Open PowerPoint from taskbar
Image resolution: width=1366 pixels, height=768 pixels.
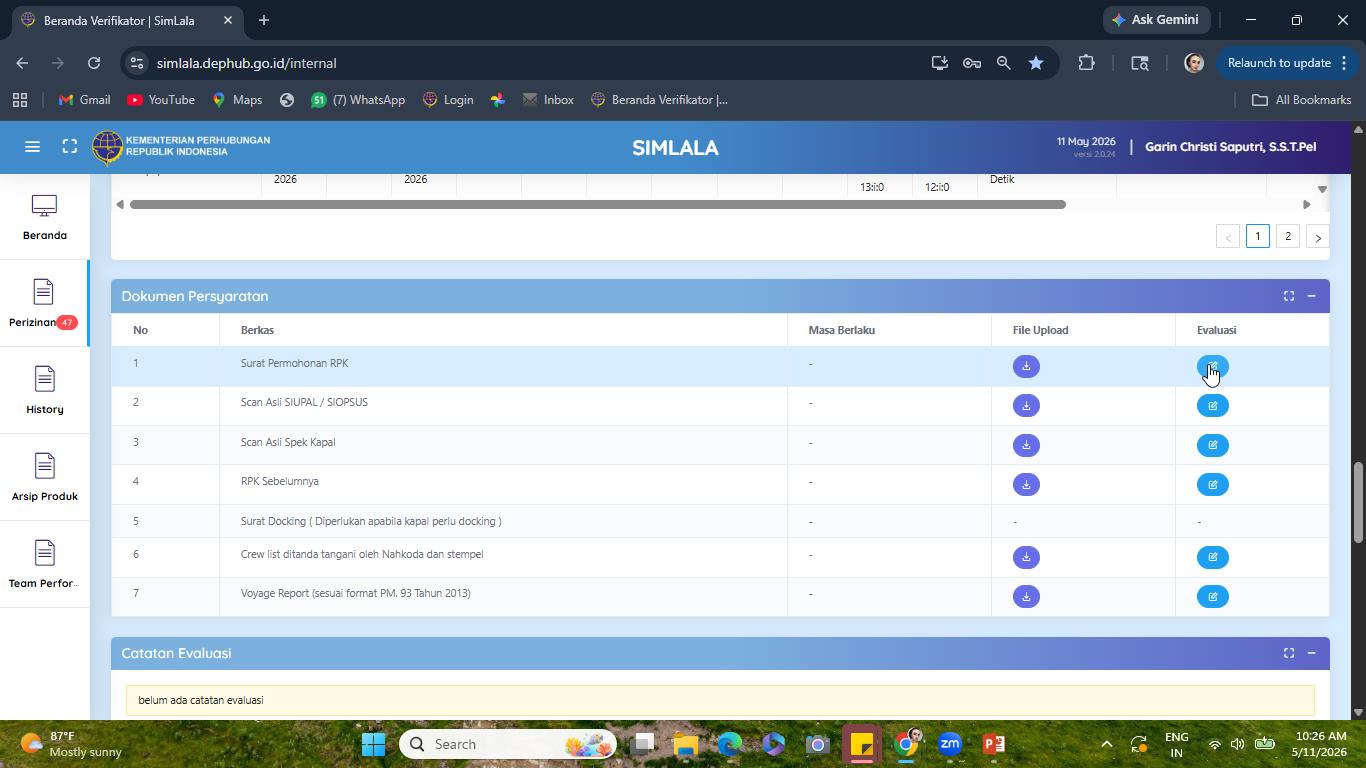tap(994, 744)
